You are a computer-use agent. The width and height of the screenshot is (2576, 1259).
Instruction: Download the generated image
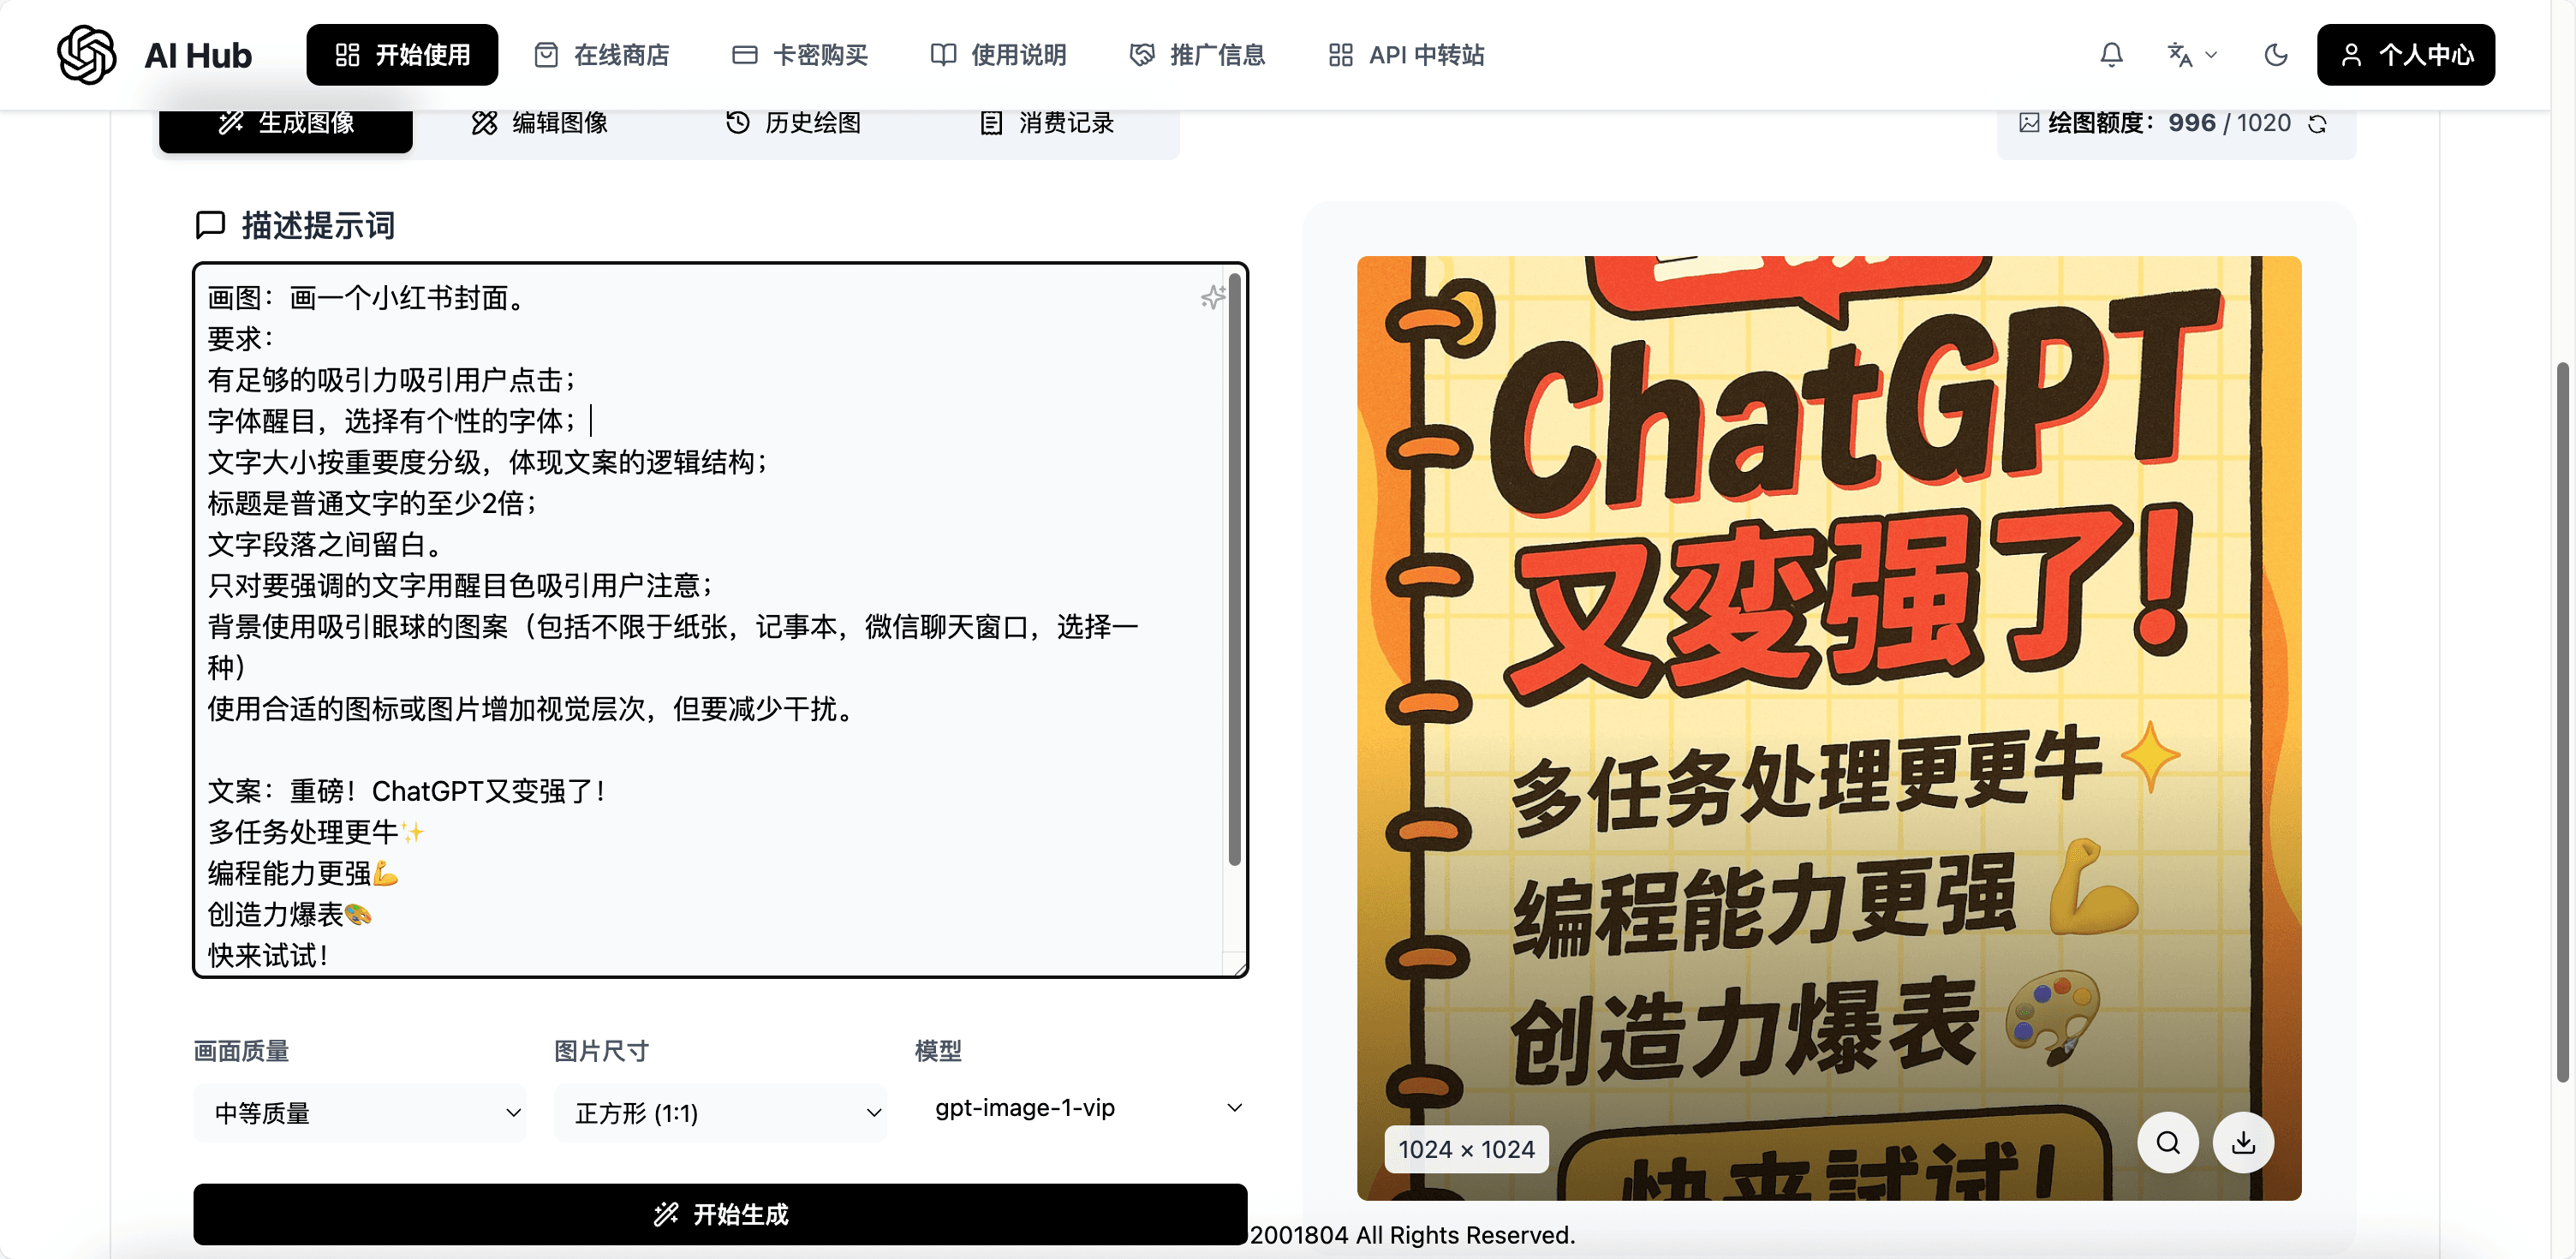coord(2243,1142)
